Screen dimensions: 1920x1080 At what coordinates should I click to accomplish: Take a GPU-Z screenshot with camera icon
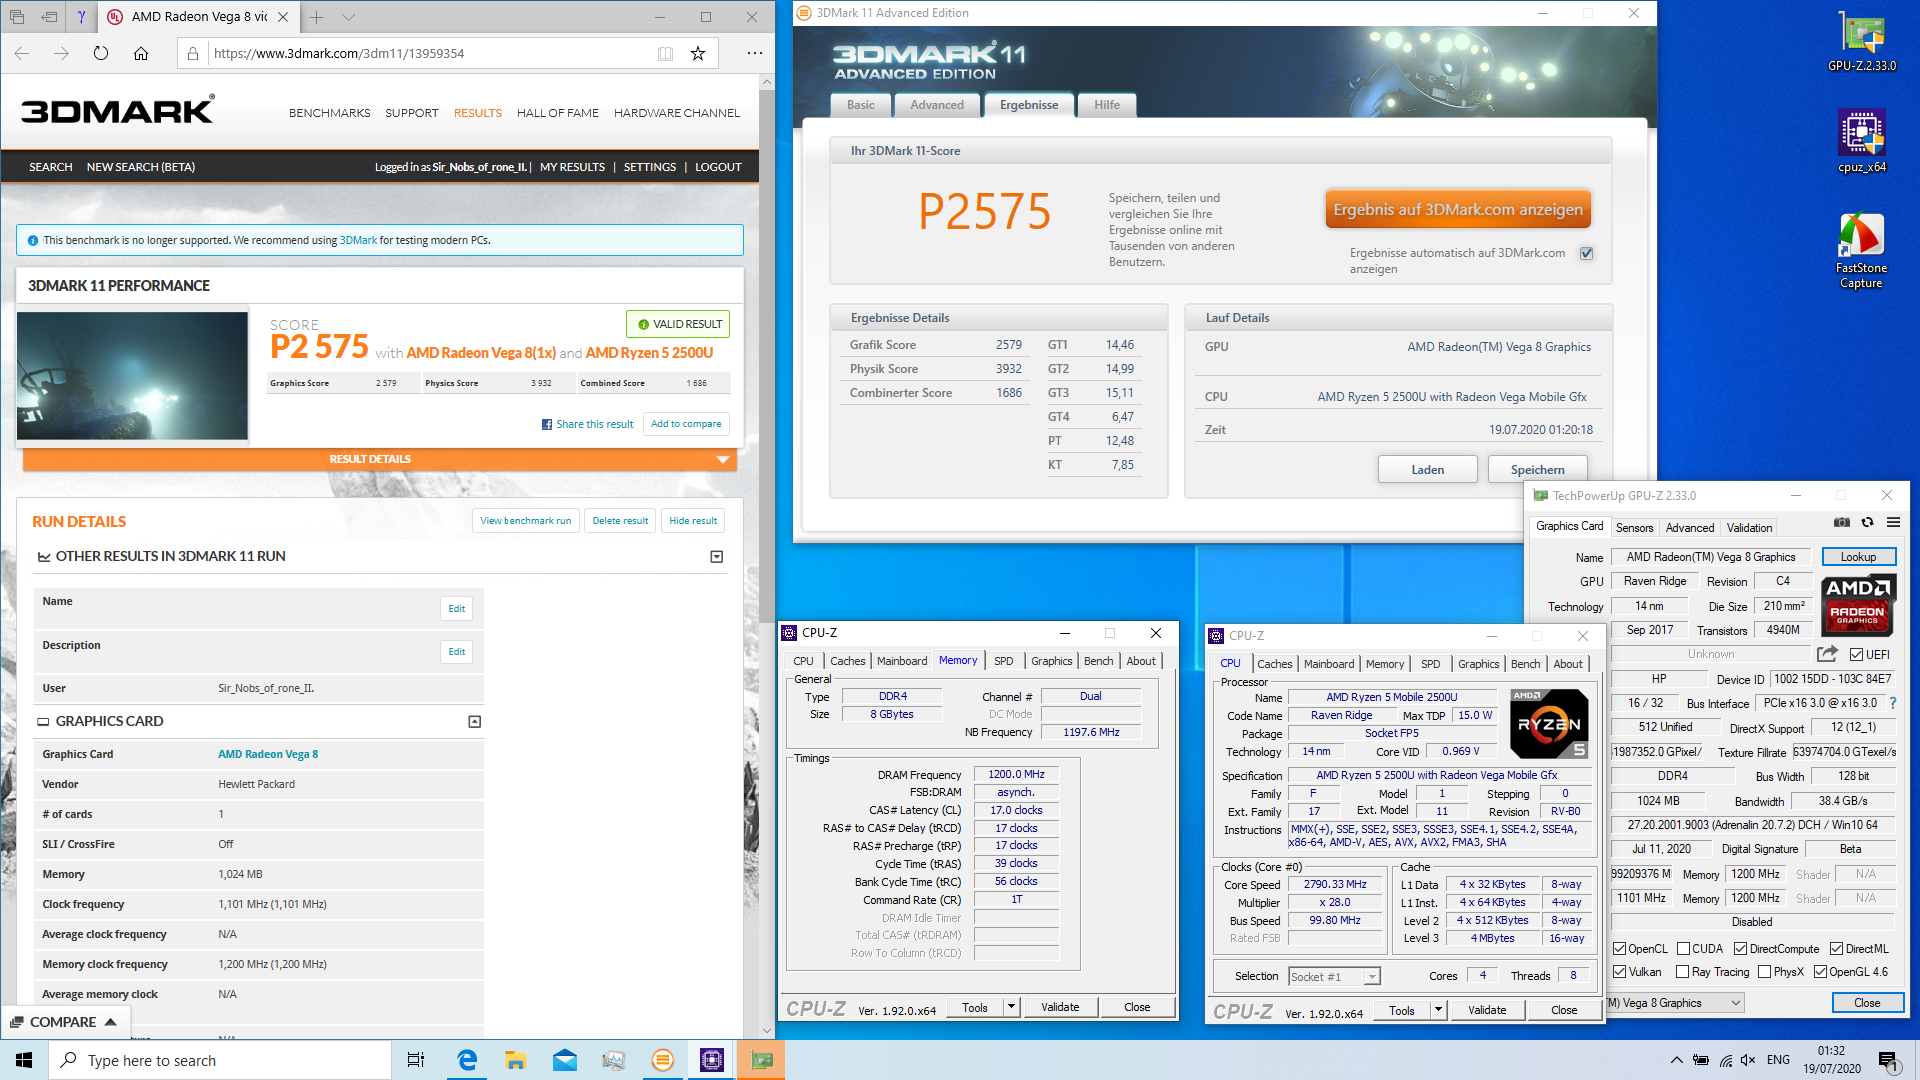[x=1841, y=522]
